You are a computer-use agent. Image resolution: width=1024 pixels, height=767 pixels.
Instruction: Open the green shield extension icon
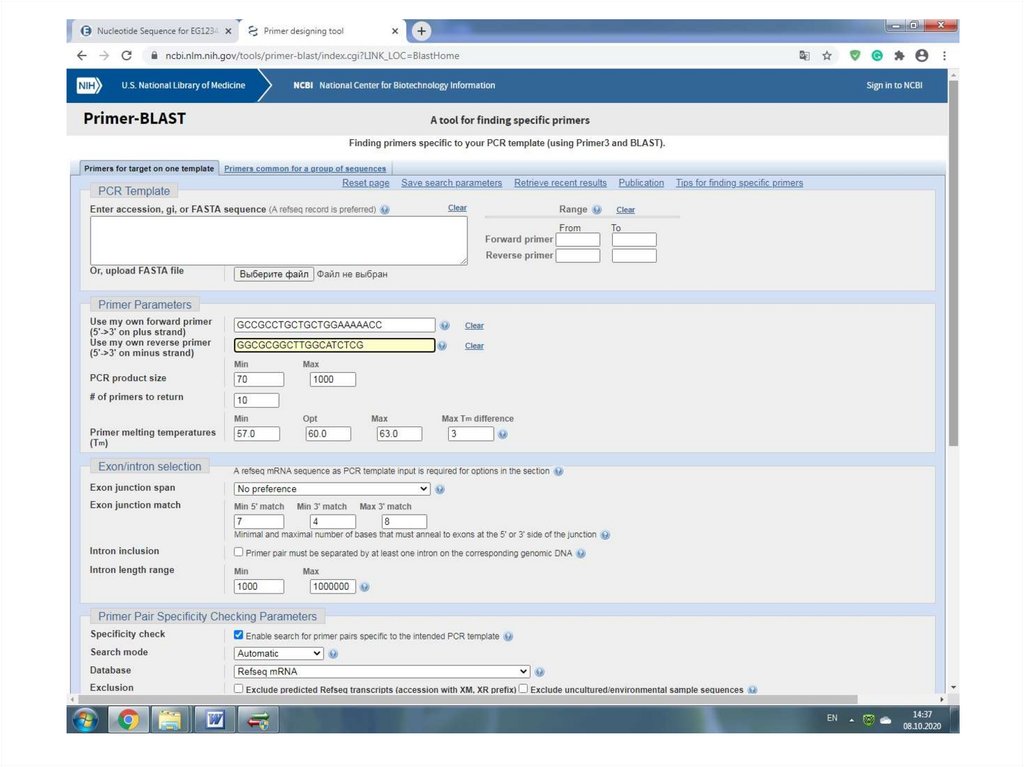coord(854,56)
